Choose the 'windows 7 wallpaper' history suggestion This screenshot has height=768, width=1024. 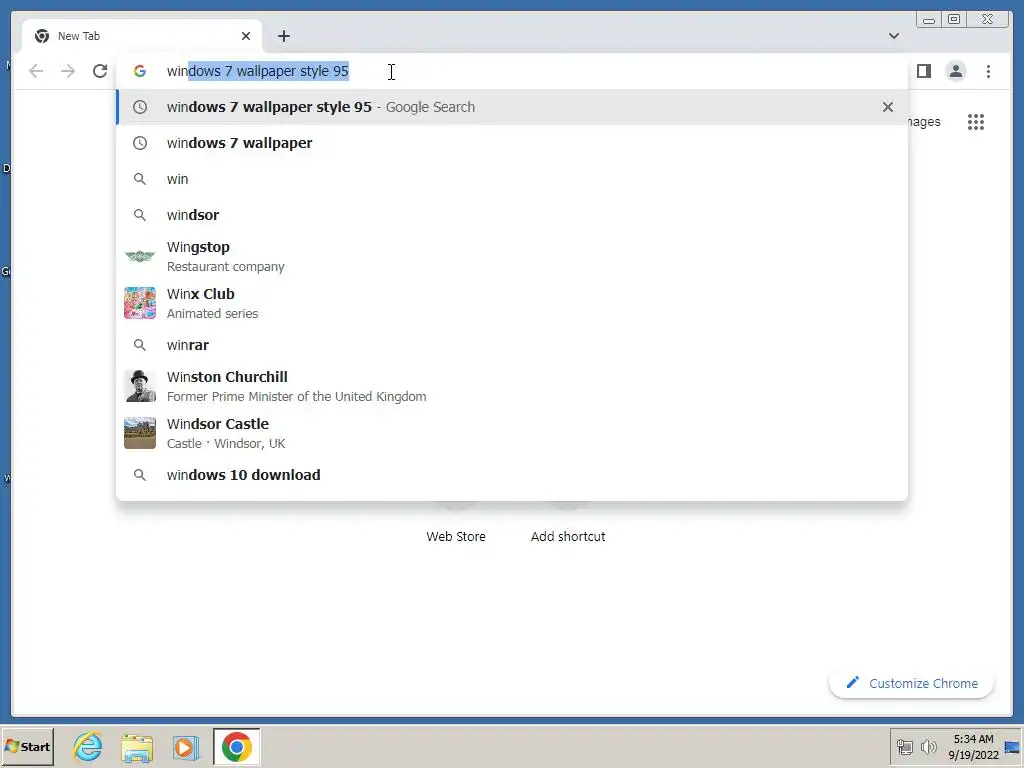(x=511, y=143)
